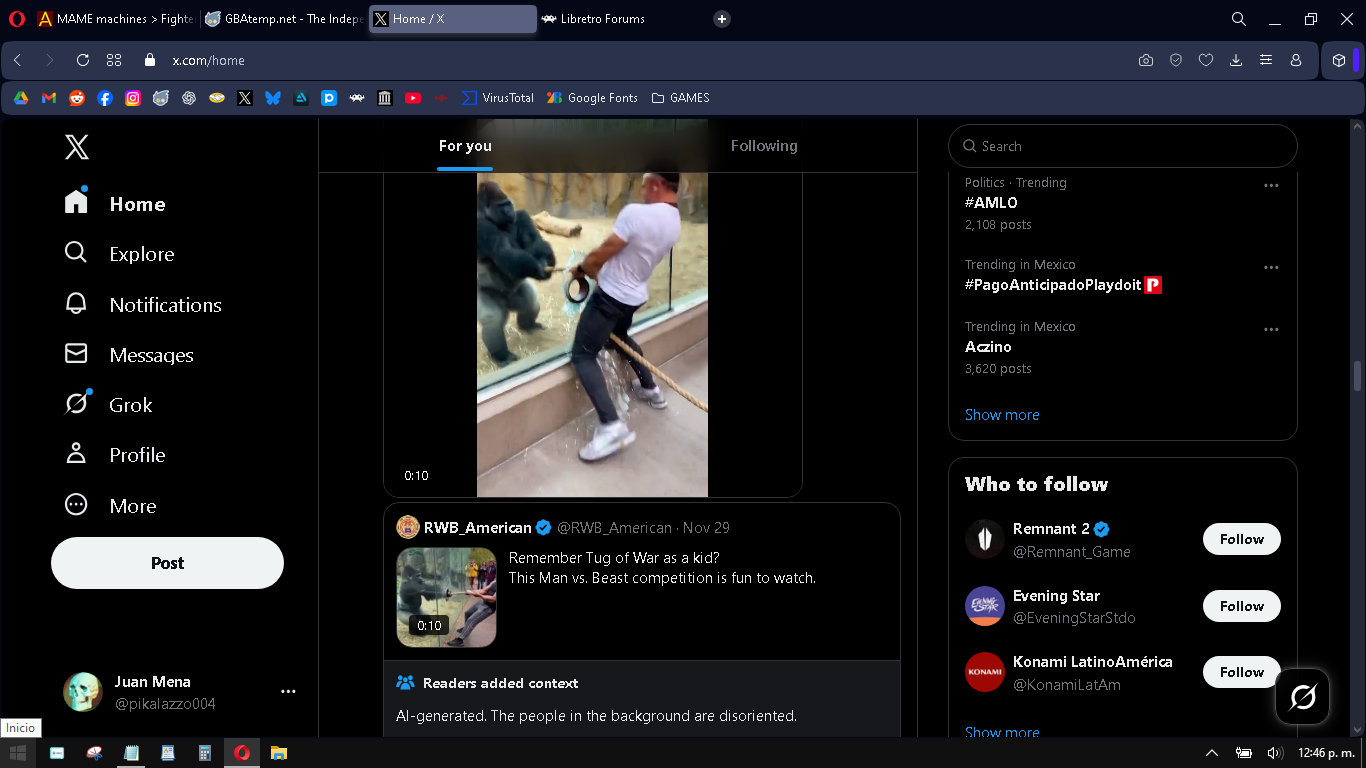The width and height of the screenshot is (1366, 768).
Task: Click the volume icon in system tray
Action: [1274, 753]
